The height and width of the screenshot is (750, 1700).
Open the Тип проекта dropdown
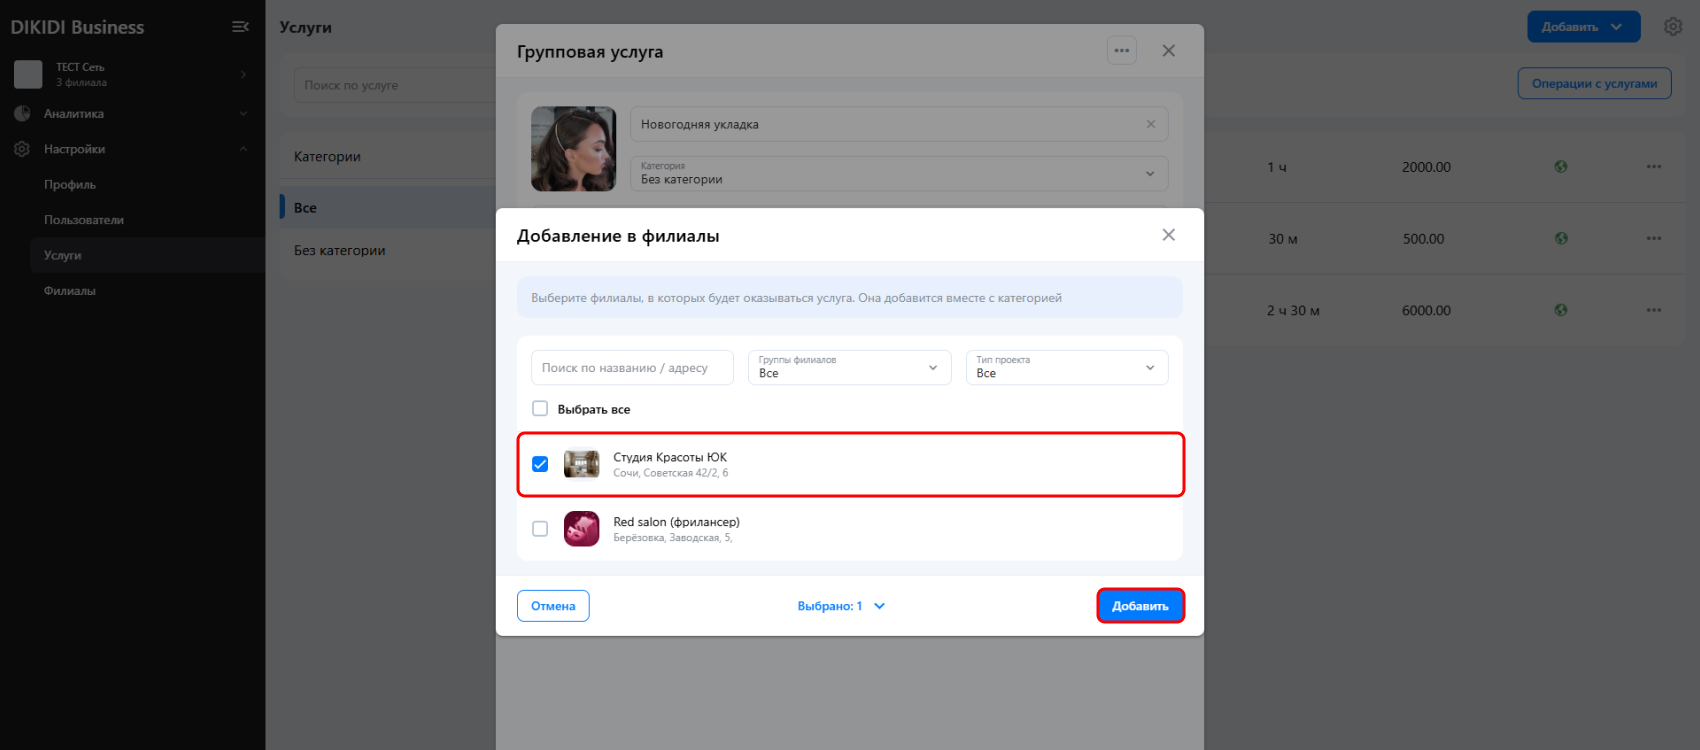click(x=1066, y=368)
